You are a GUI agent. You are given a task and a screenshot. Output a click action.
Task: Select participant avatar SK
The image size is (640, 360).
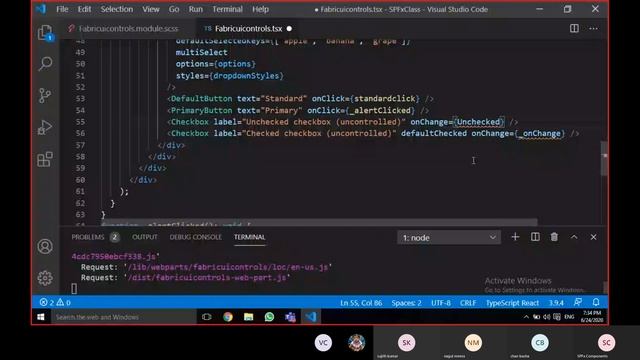(x=406, y=342)
